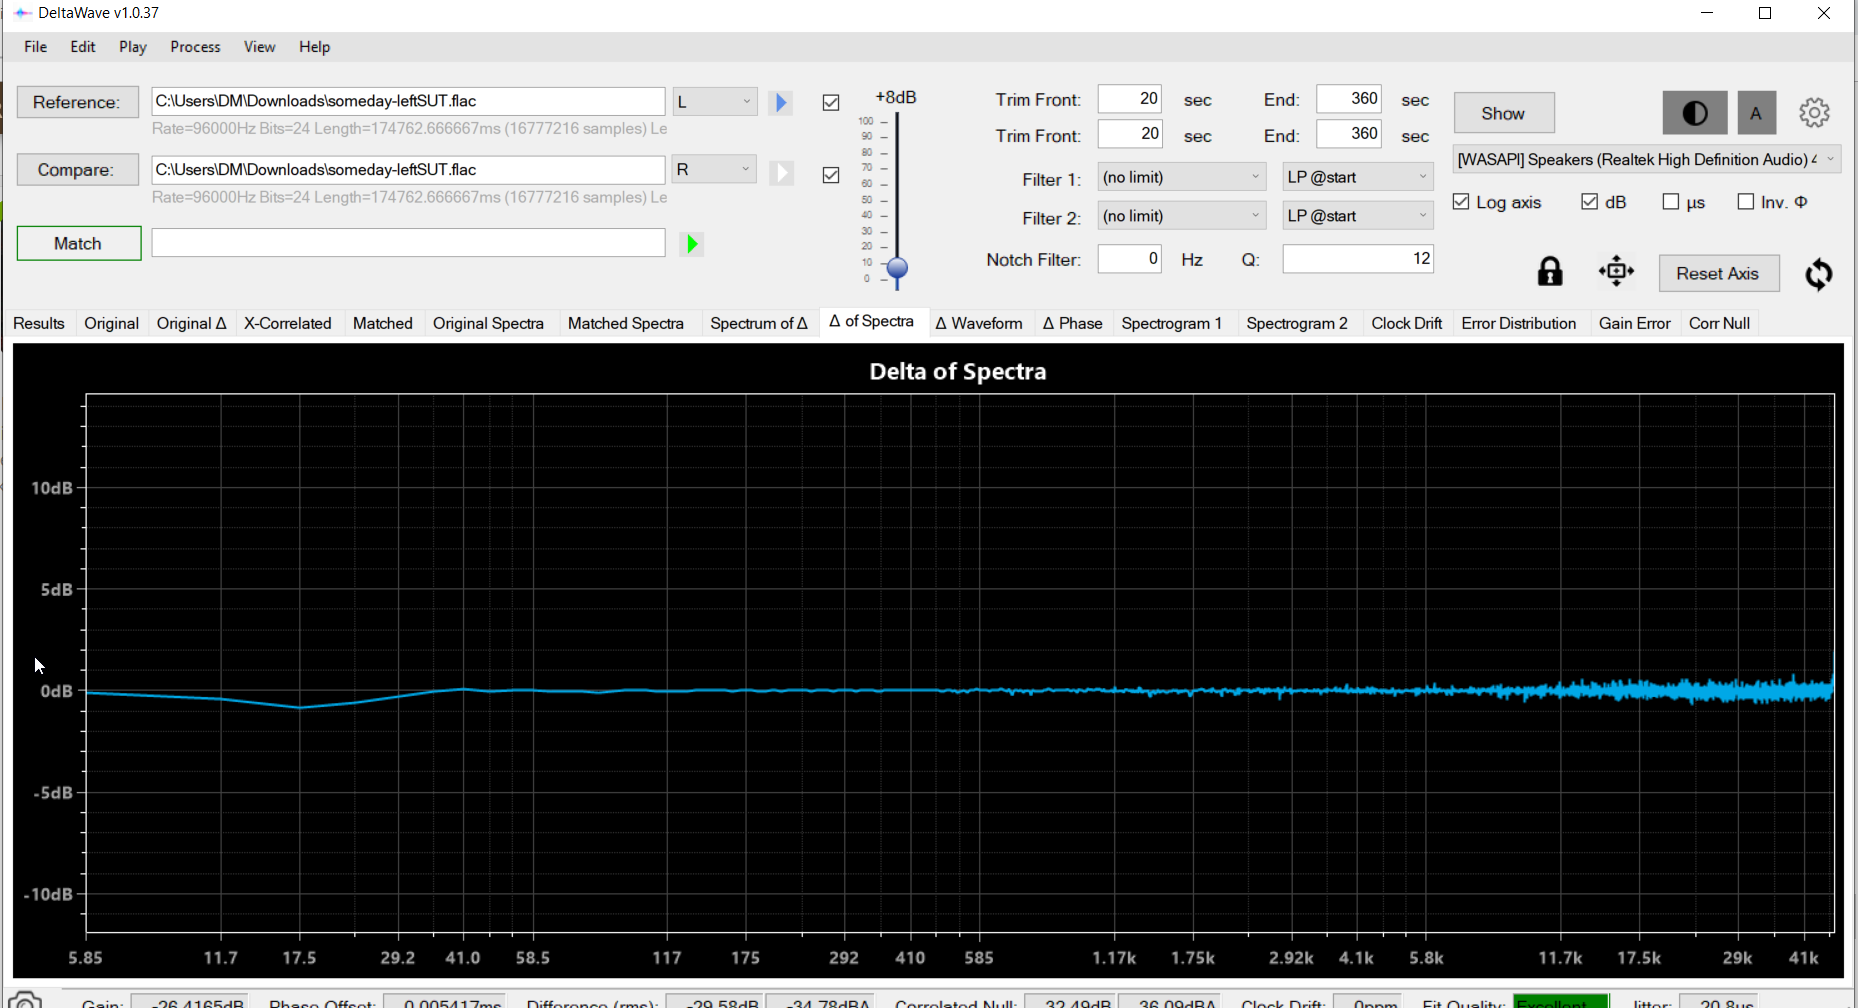
Task: Open settings gear icon
Action: 1814,113
